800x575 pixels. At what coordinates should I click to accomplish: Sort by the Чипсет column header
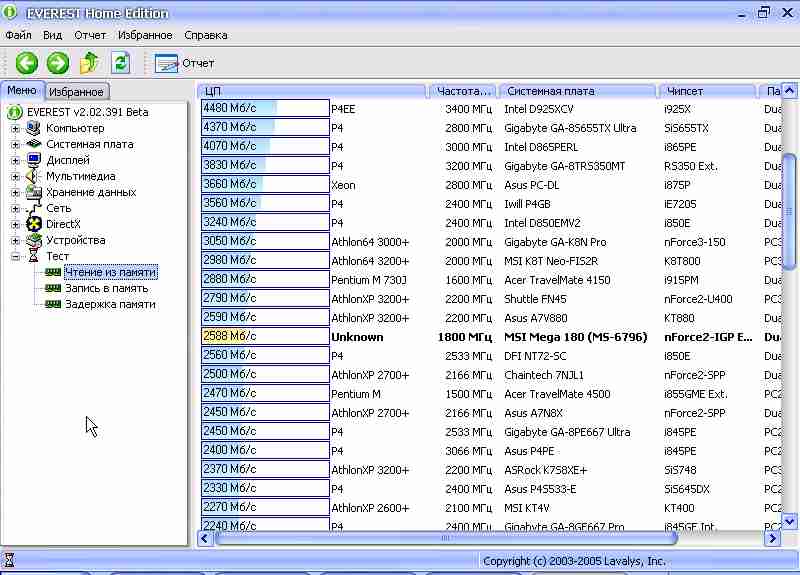[707, 91]
